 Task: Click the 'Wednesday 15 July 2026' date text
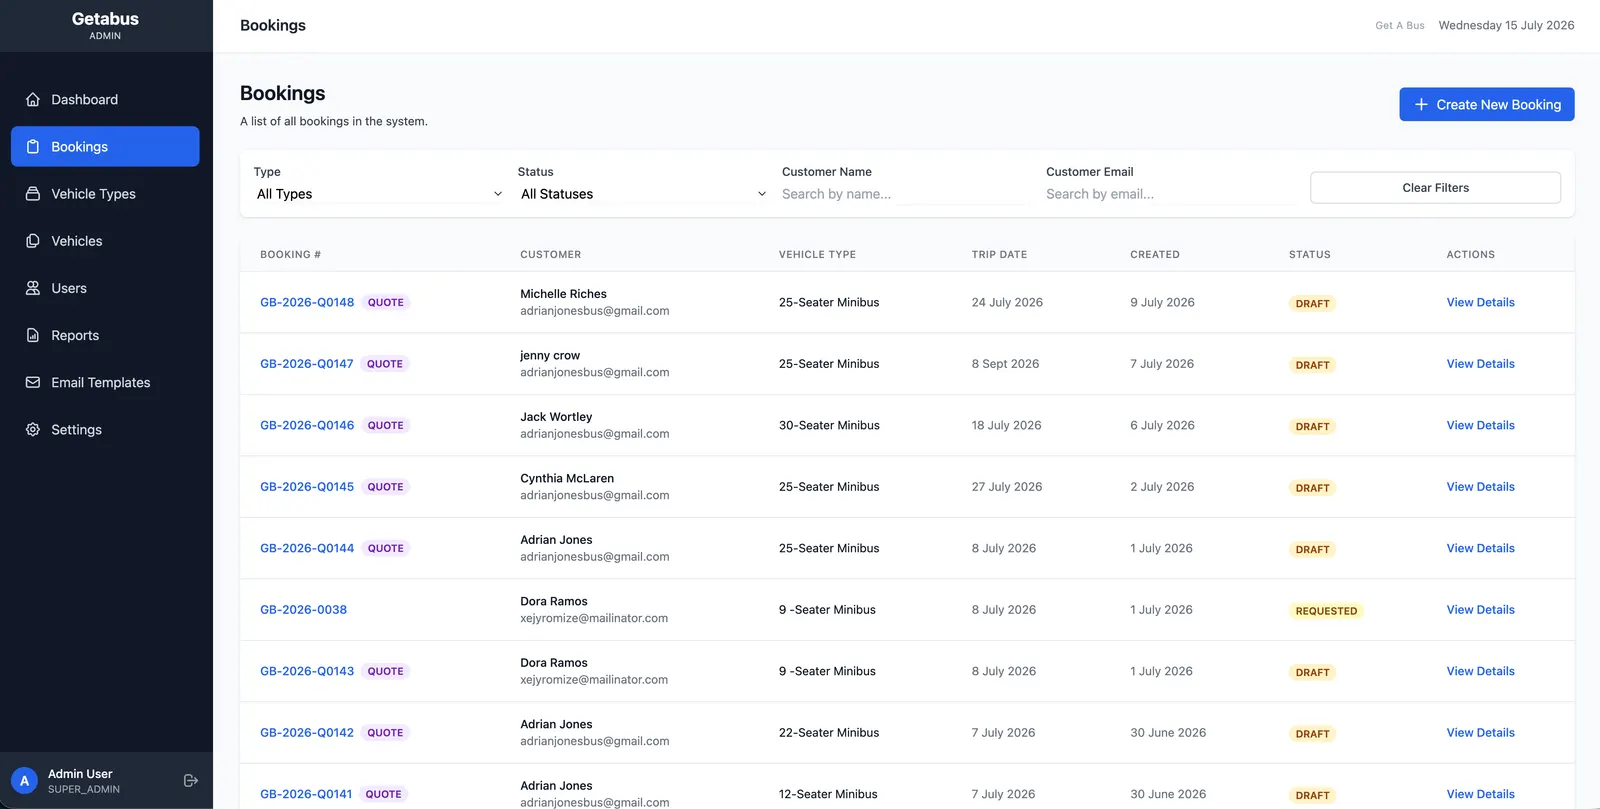pyautogui.click(x=1506, y=25)
